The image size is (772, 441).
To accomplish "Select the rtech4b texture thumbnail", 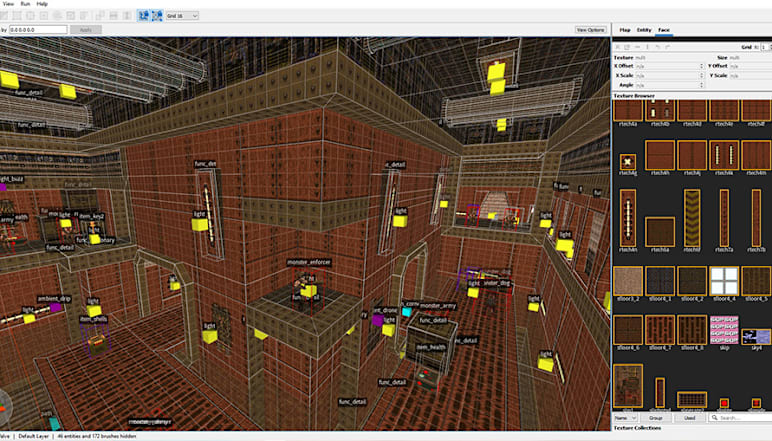I will coord(660,111).
